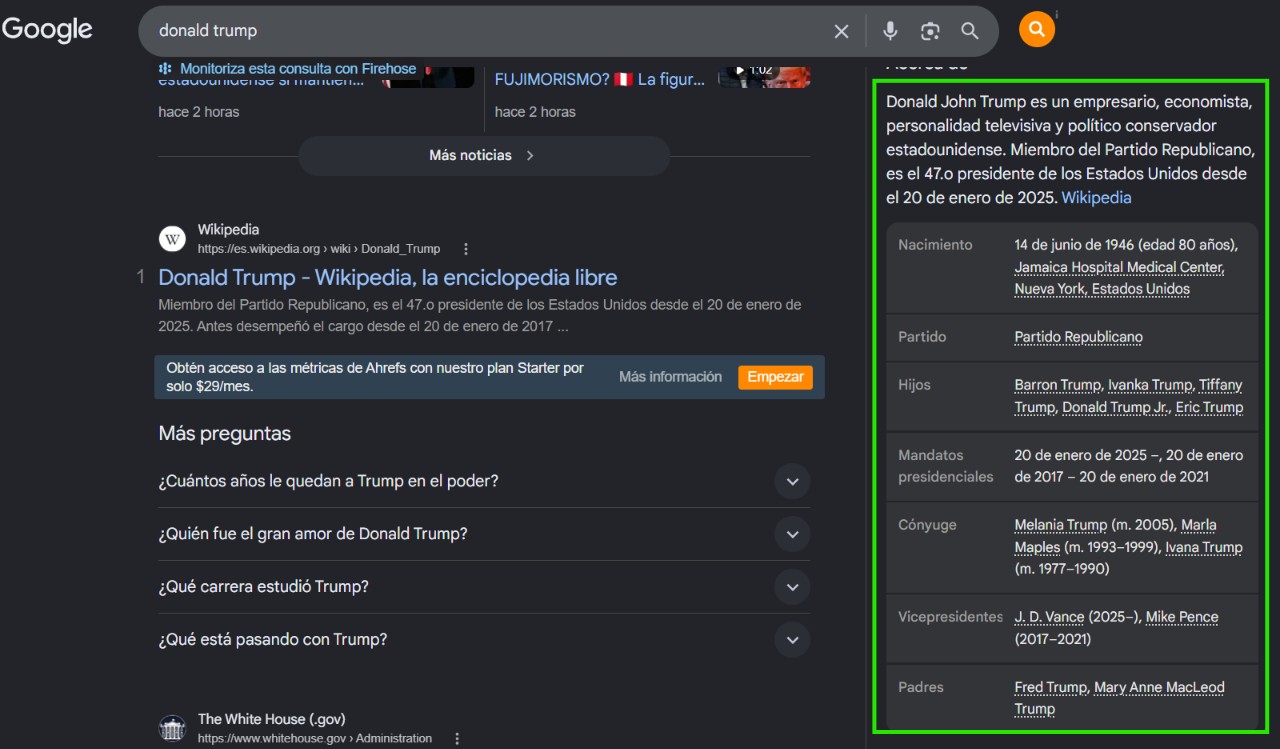This screenshot has height=749, width=1280.
Task: Open the Partido Republicano link in the panel
Action: [1078, 337]
